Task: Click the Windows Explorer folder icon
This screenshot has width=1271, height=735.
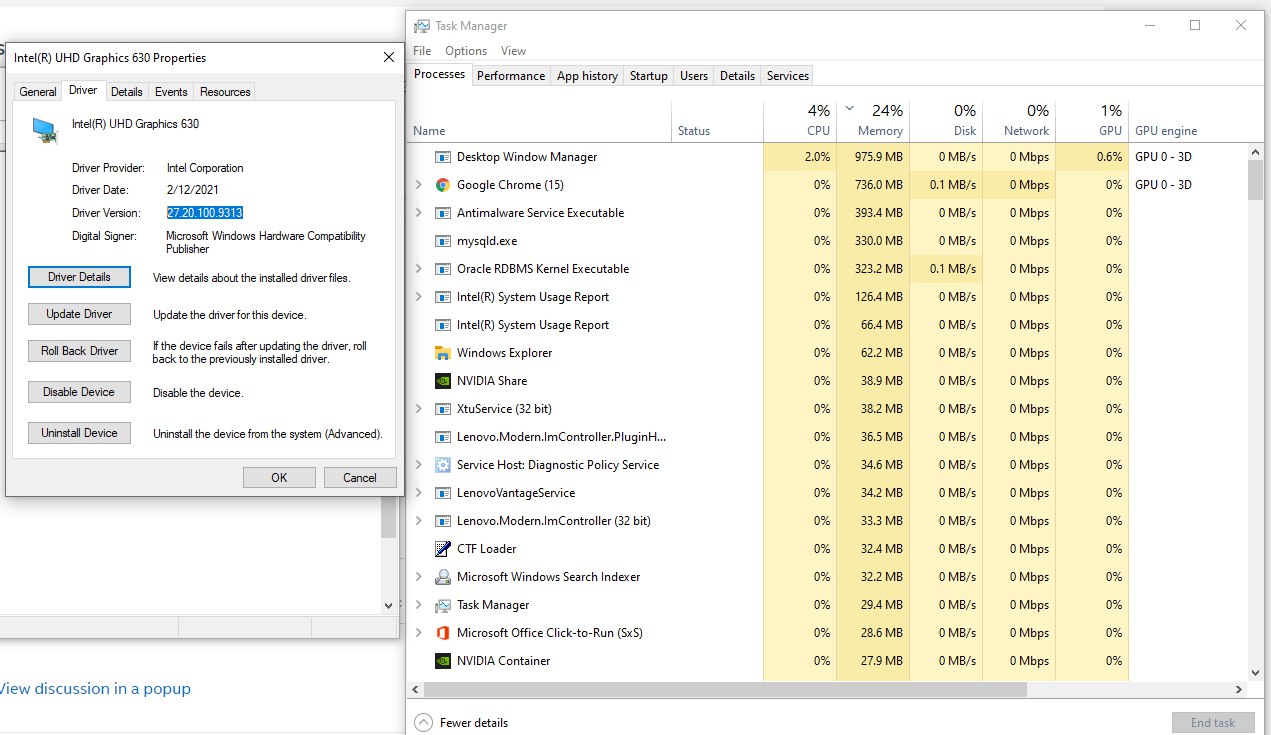Action: tap(443, 353)
